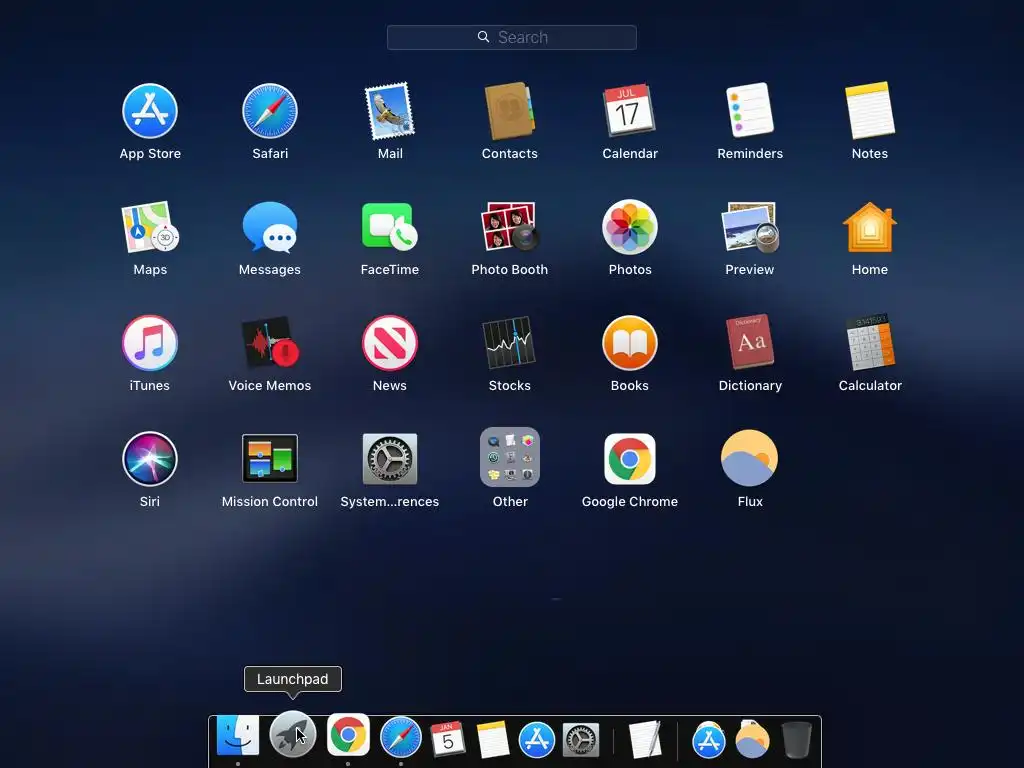This screenshot has width=1024, height=768.
Task: Open Calendar showing JUL 17 in Launchpad
Action: 630,111
